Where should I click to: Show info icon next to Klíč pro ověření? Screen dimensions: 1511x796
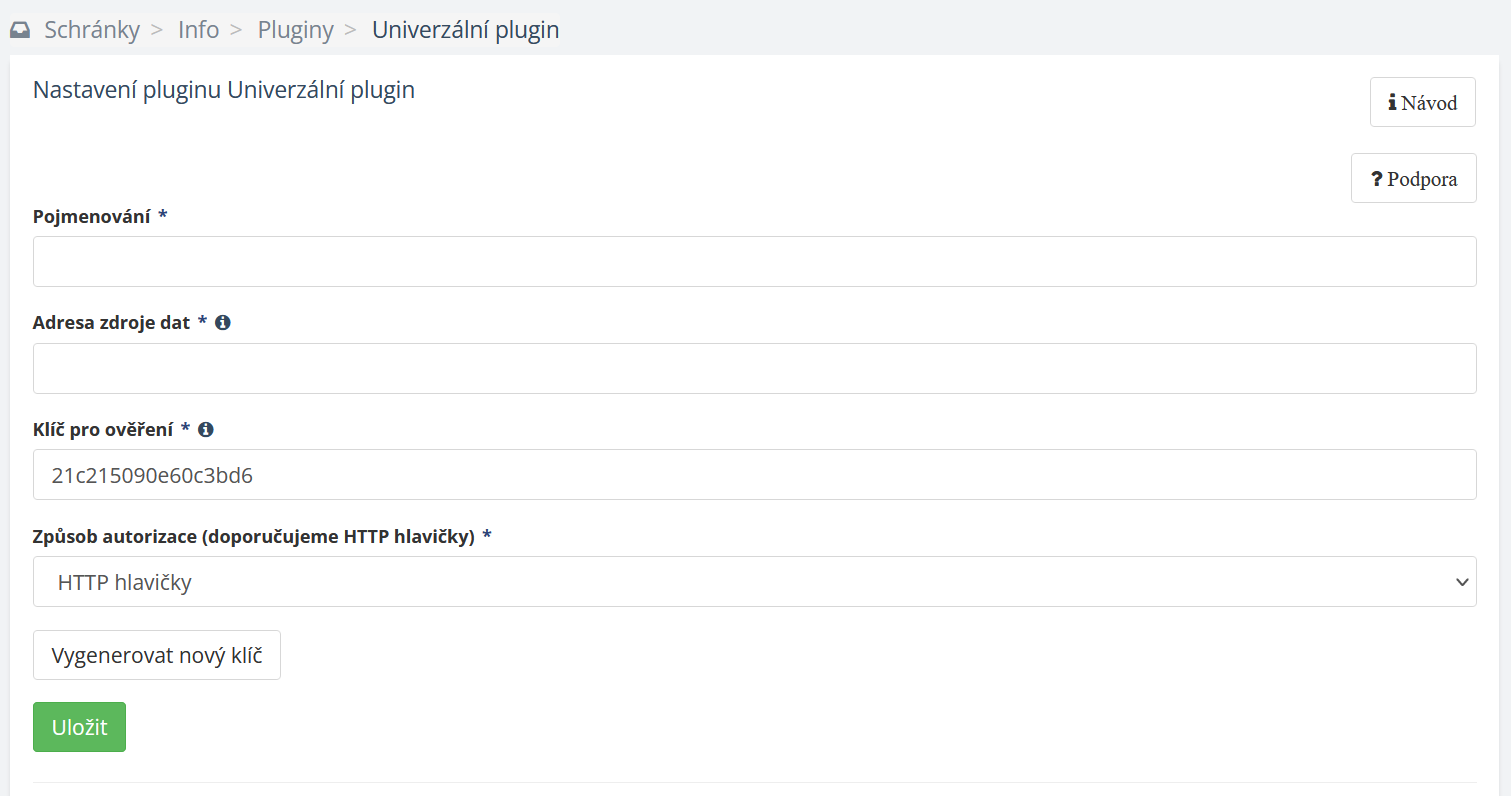[206, 429]
